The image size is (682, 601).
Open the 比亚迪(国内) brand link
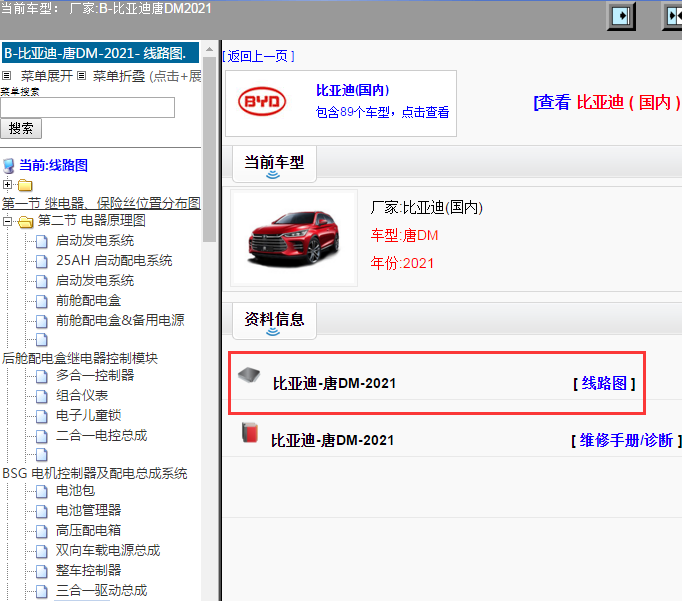coord(352,90)
